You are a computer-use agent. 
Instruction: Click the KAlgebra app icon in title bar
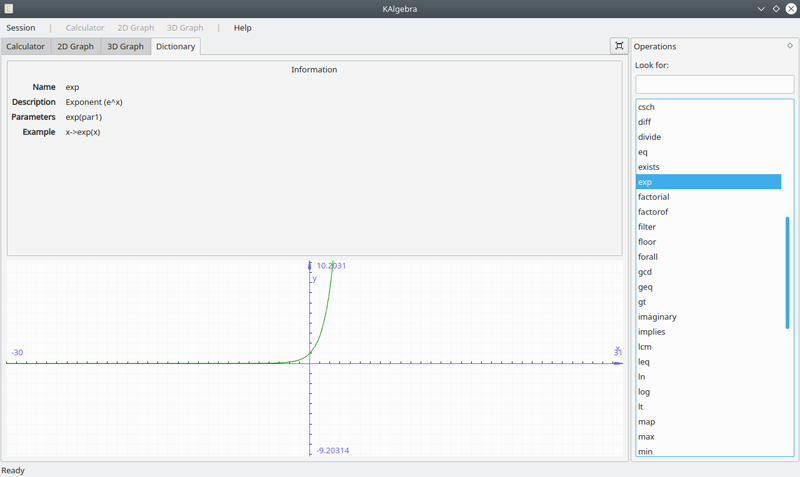[9, 8]
